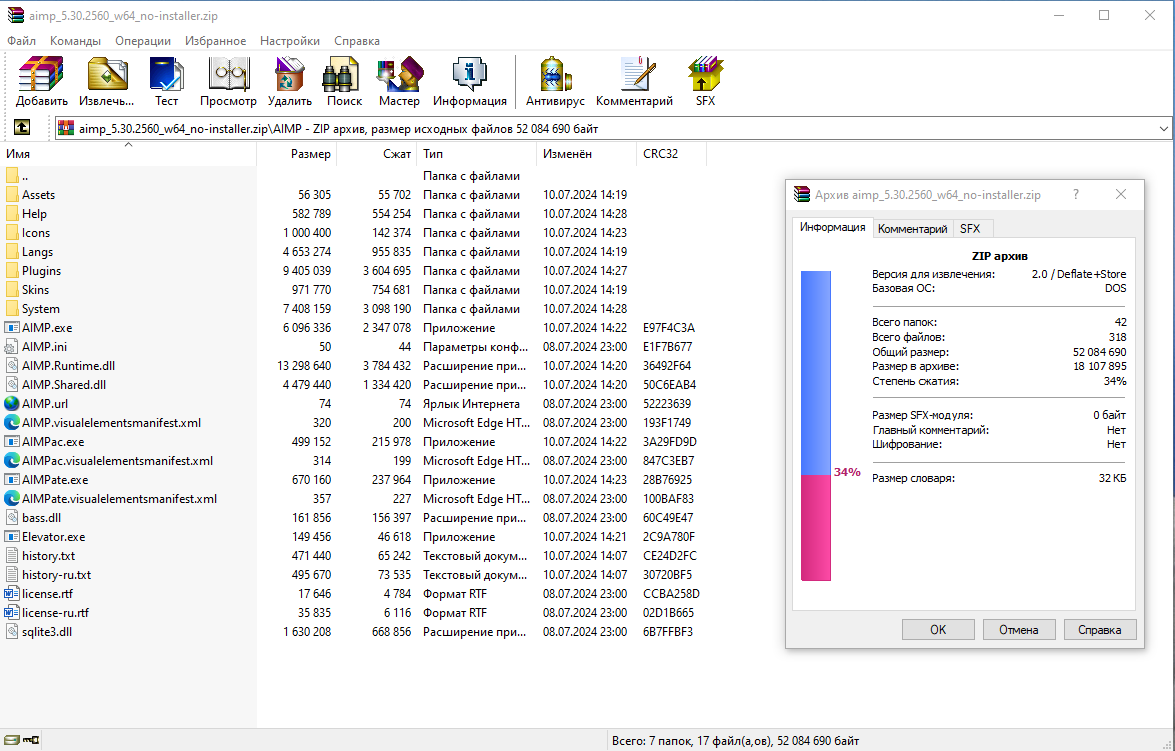The width and height of the screenshot is (1175, 751).
Task: Open the Команды menu
Action: [75, 40]
